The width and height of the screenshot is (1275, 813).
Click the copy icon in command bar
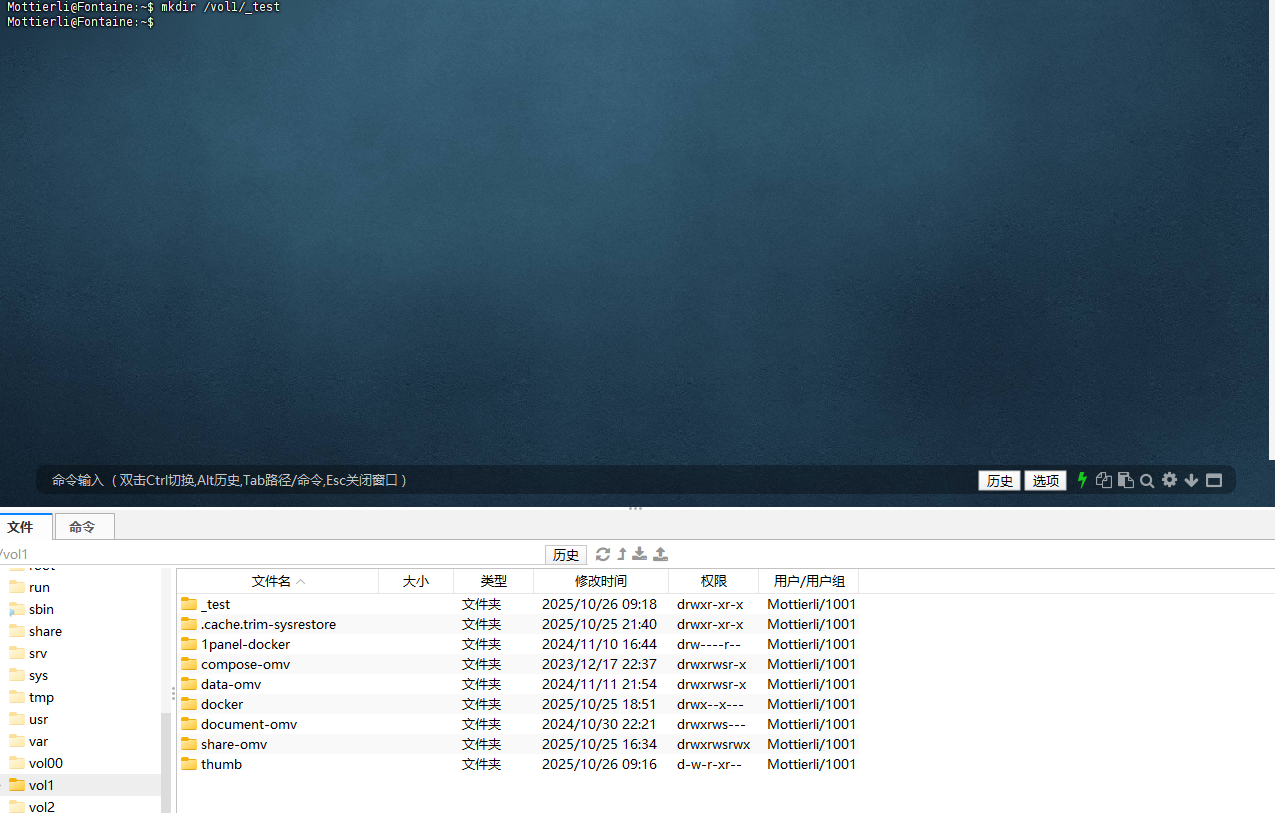(x=1104, y=480)
